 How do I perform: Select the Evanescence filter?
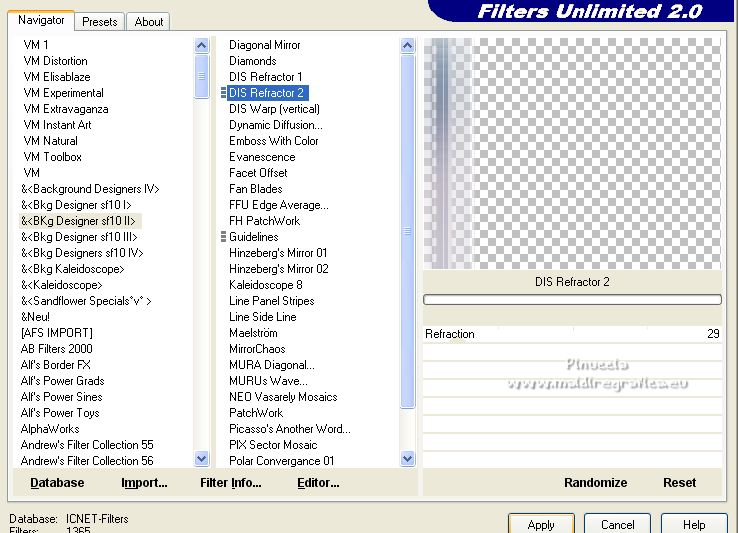(x=262, y=157)
